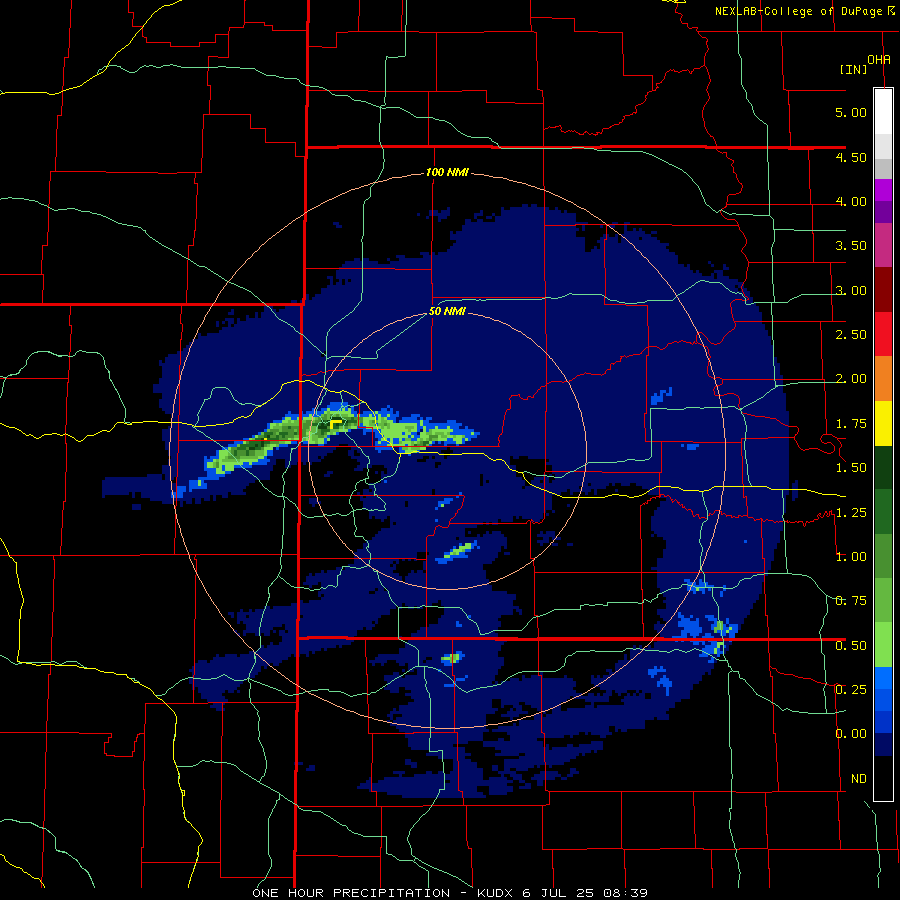
Task: Select the pink legend band near 3.50
Action: click(883, 245)
